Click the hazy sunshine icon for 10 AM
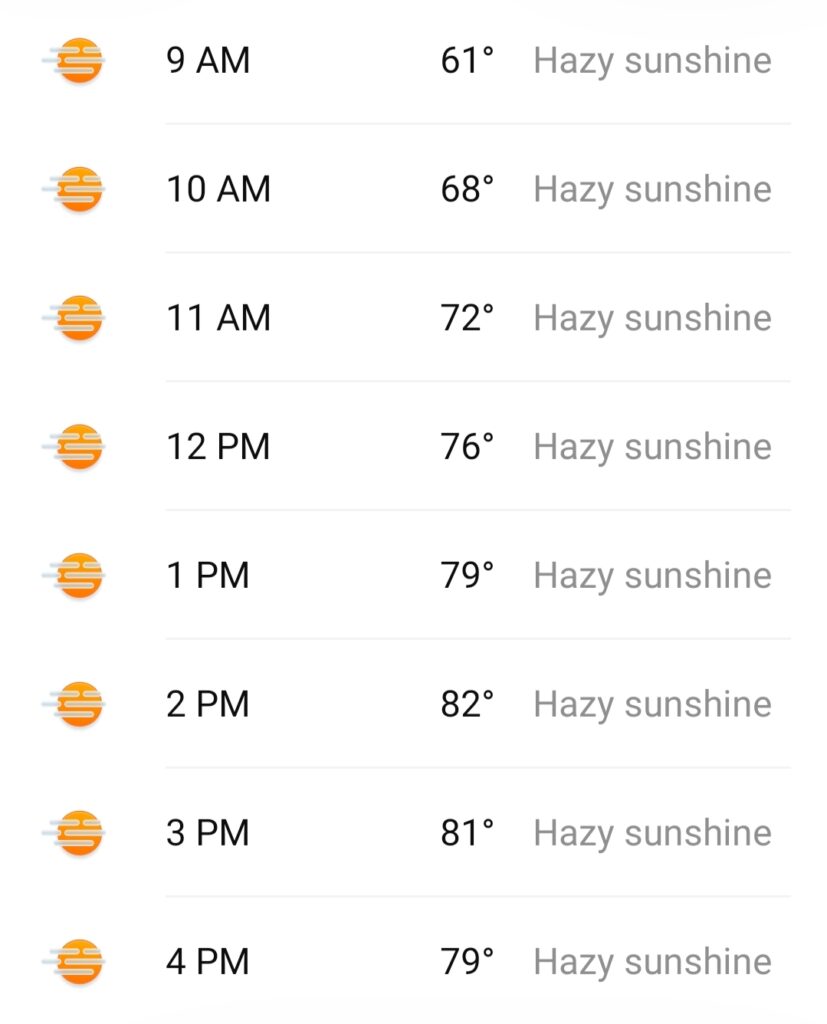The width and height of the screenshot is (827, 1024). coord(77,189)
